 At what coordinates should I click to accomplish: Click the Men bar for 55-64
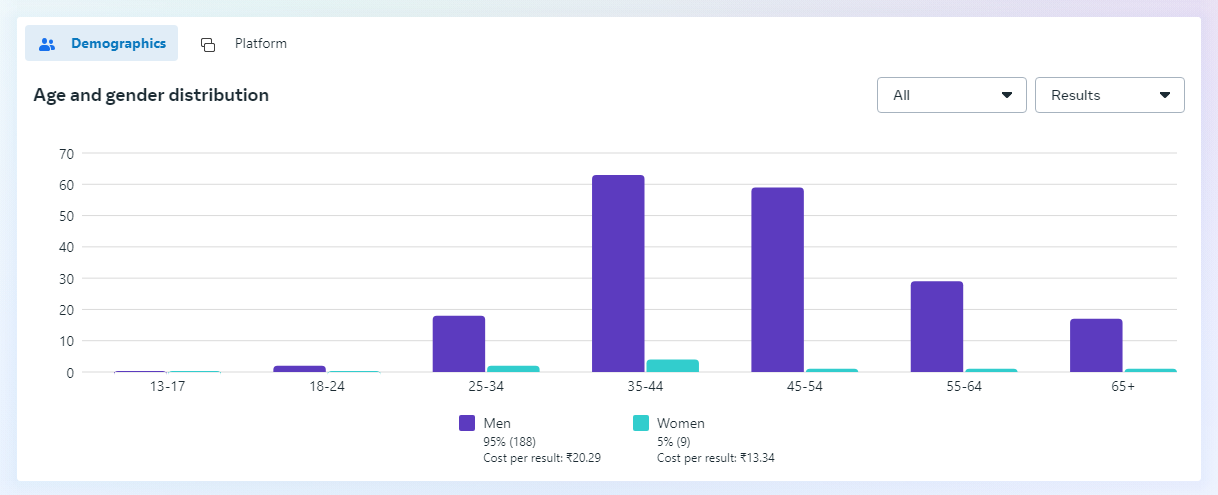937,326
